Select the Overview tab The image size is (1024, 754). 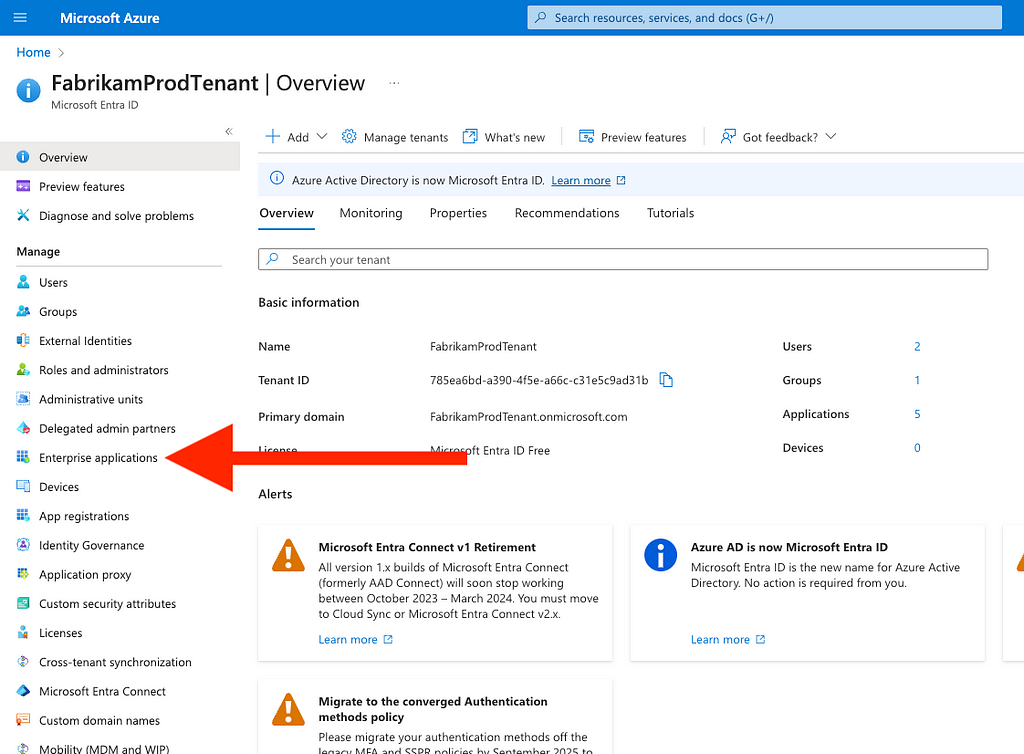[287, 213]
